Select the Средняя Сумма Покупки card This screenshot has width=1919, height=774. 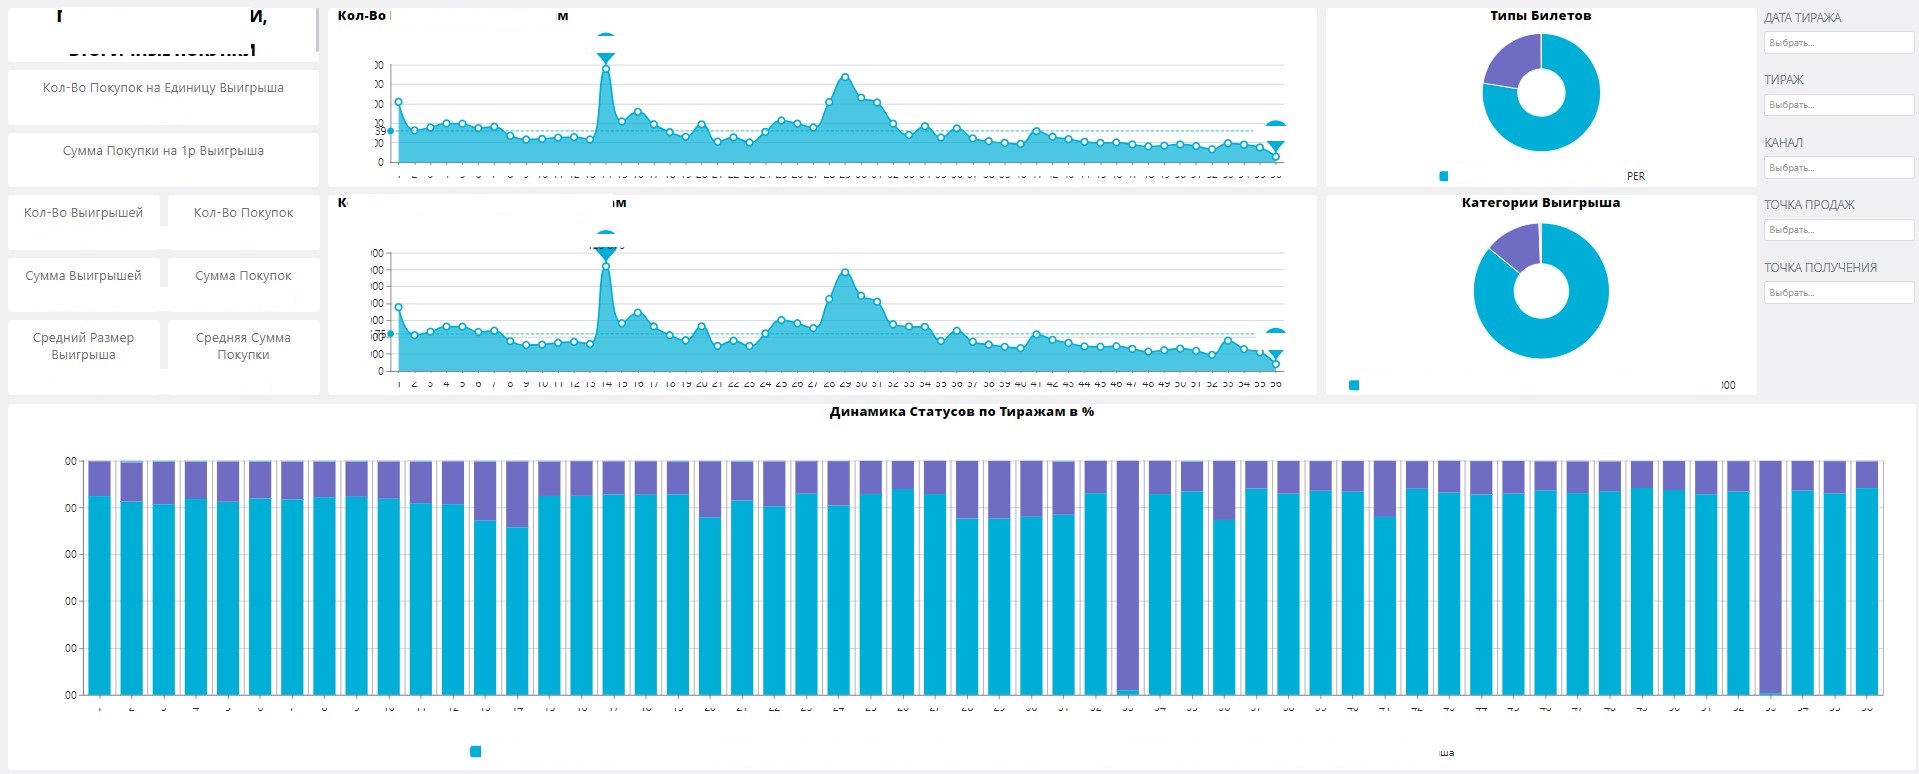(x=243, y=357)
